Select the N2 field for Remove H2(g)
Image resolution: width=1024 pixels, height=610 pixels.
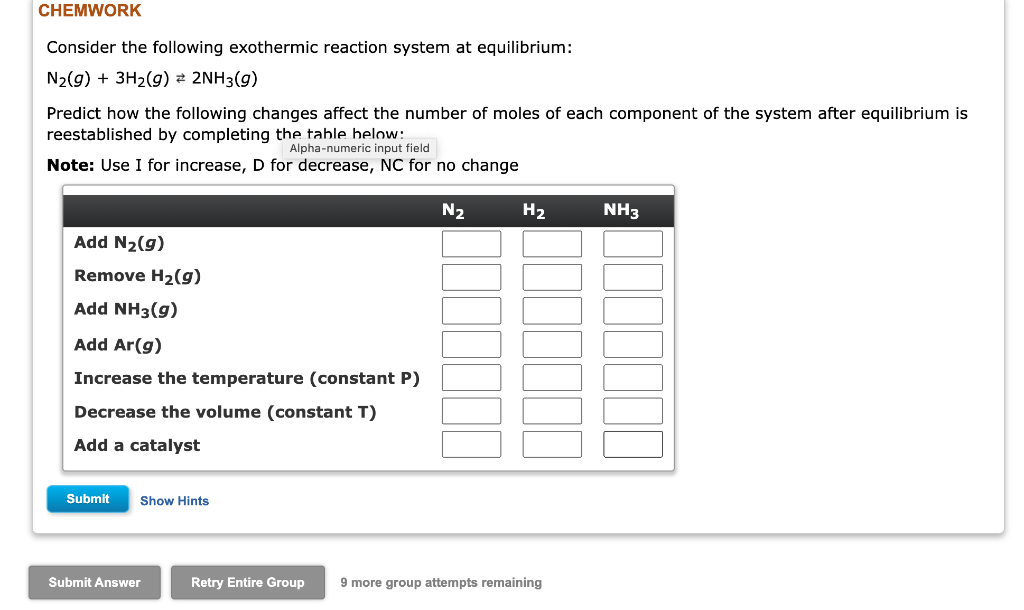471,277
